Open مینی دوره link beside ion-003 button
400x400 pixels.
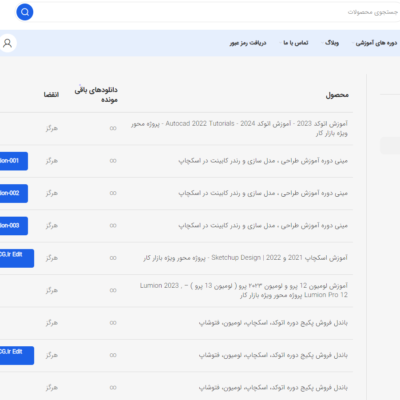point(263,226)
